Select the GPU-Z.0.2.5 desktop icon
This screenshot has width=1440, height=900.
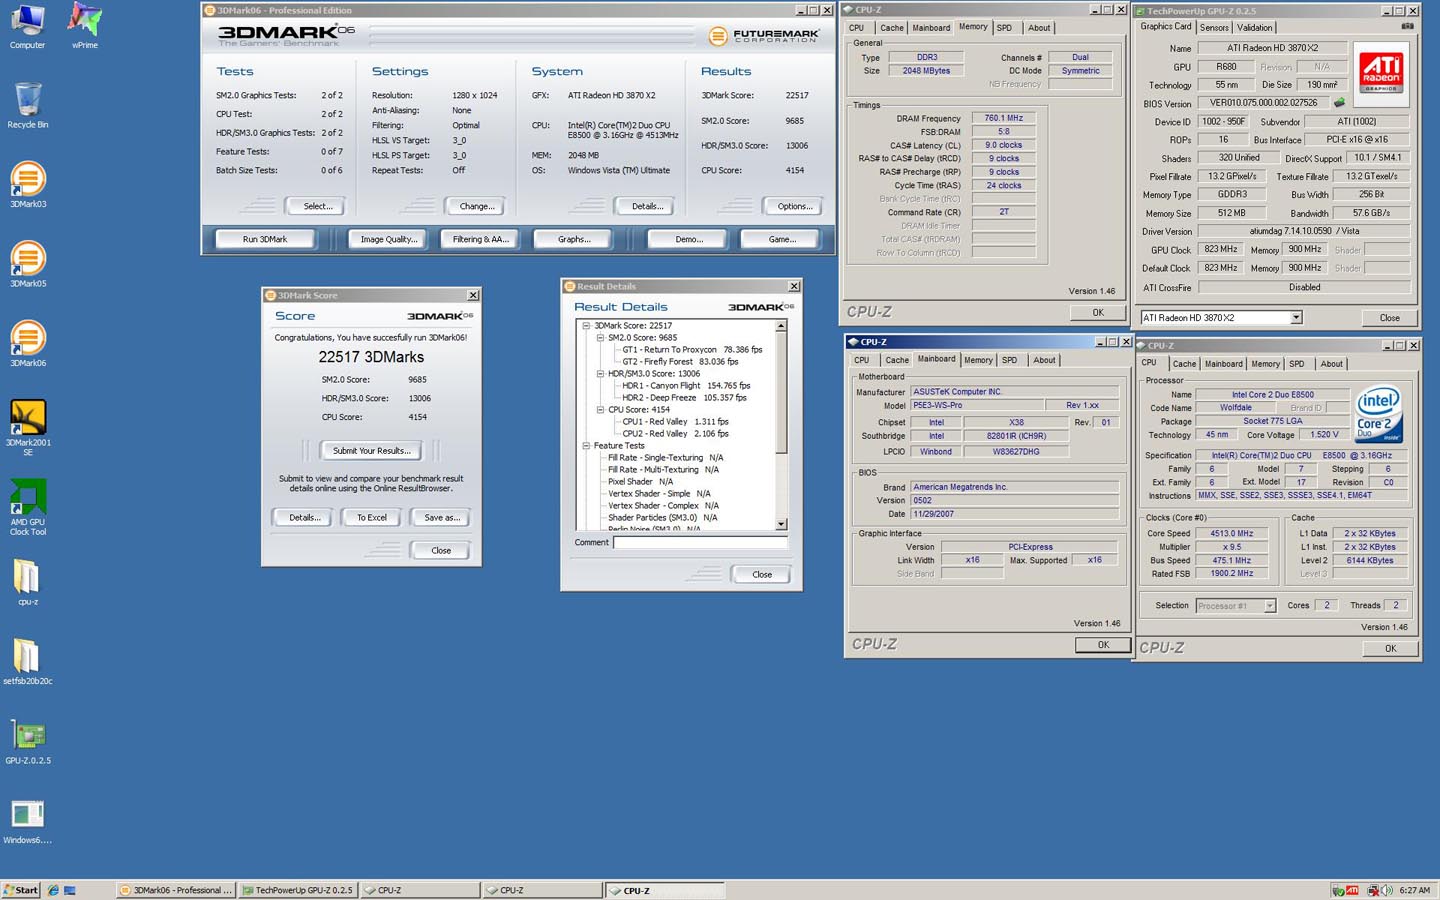coord(28,741)
